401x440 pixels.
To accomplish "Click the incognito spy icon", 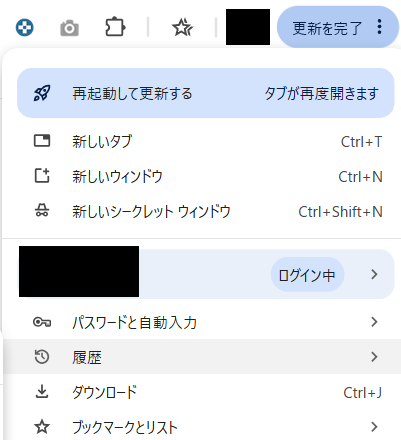I will point(42,211).
